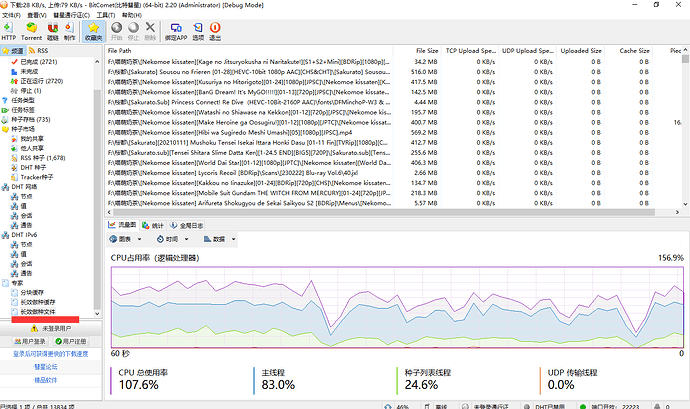Open the 查看(V) menu
This screenshot has height=409, width=690.
pos(37,15)
